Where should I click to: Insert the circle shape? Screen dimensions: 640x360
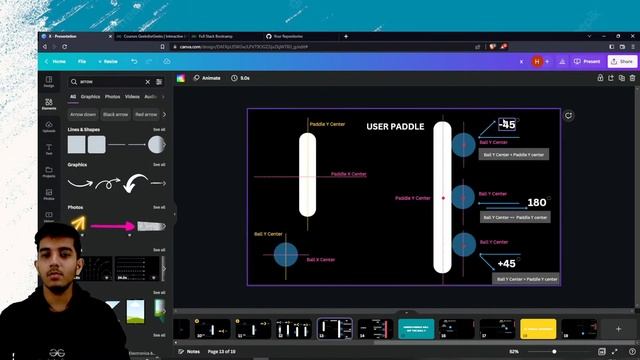pyautogui.click(x=156, y=144)
